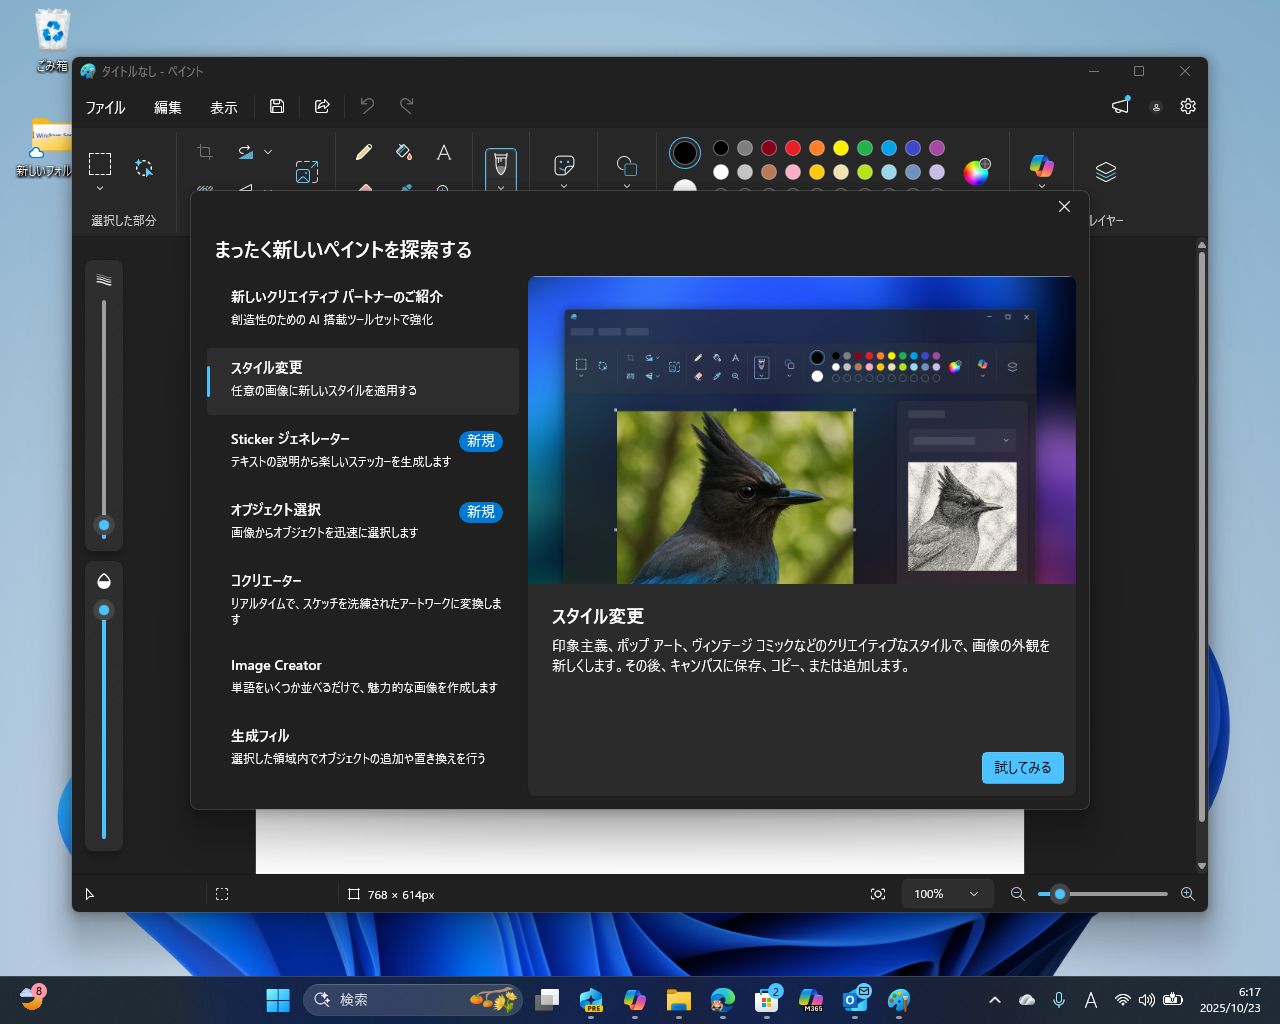Select the Eraser tool
This screenshot has width=1280, height=1024.
pyautogui.click(x=366, y=189)
